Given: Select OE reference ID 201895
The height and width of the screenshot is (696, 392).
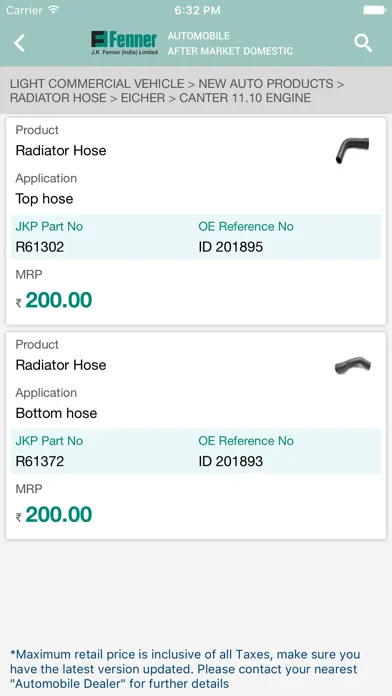Looking at the screenshot, I should [230, 247].
